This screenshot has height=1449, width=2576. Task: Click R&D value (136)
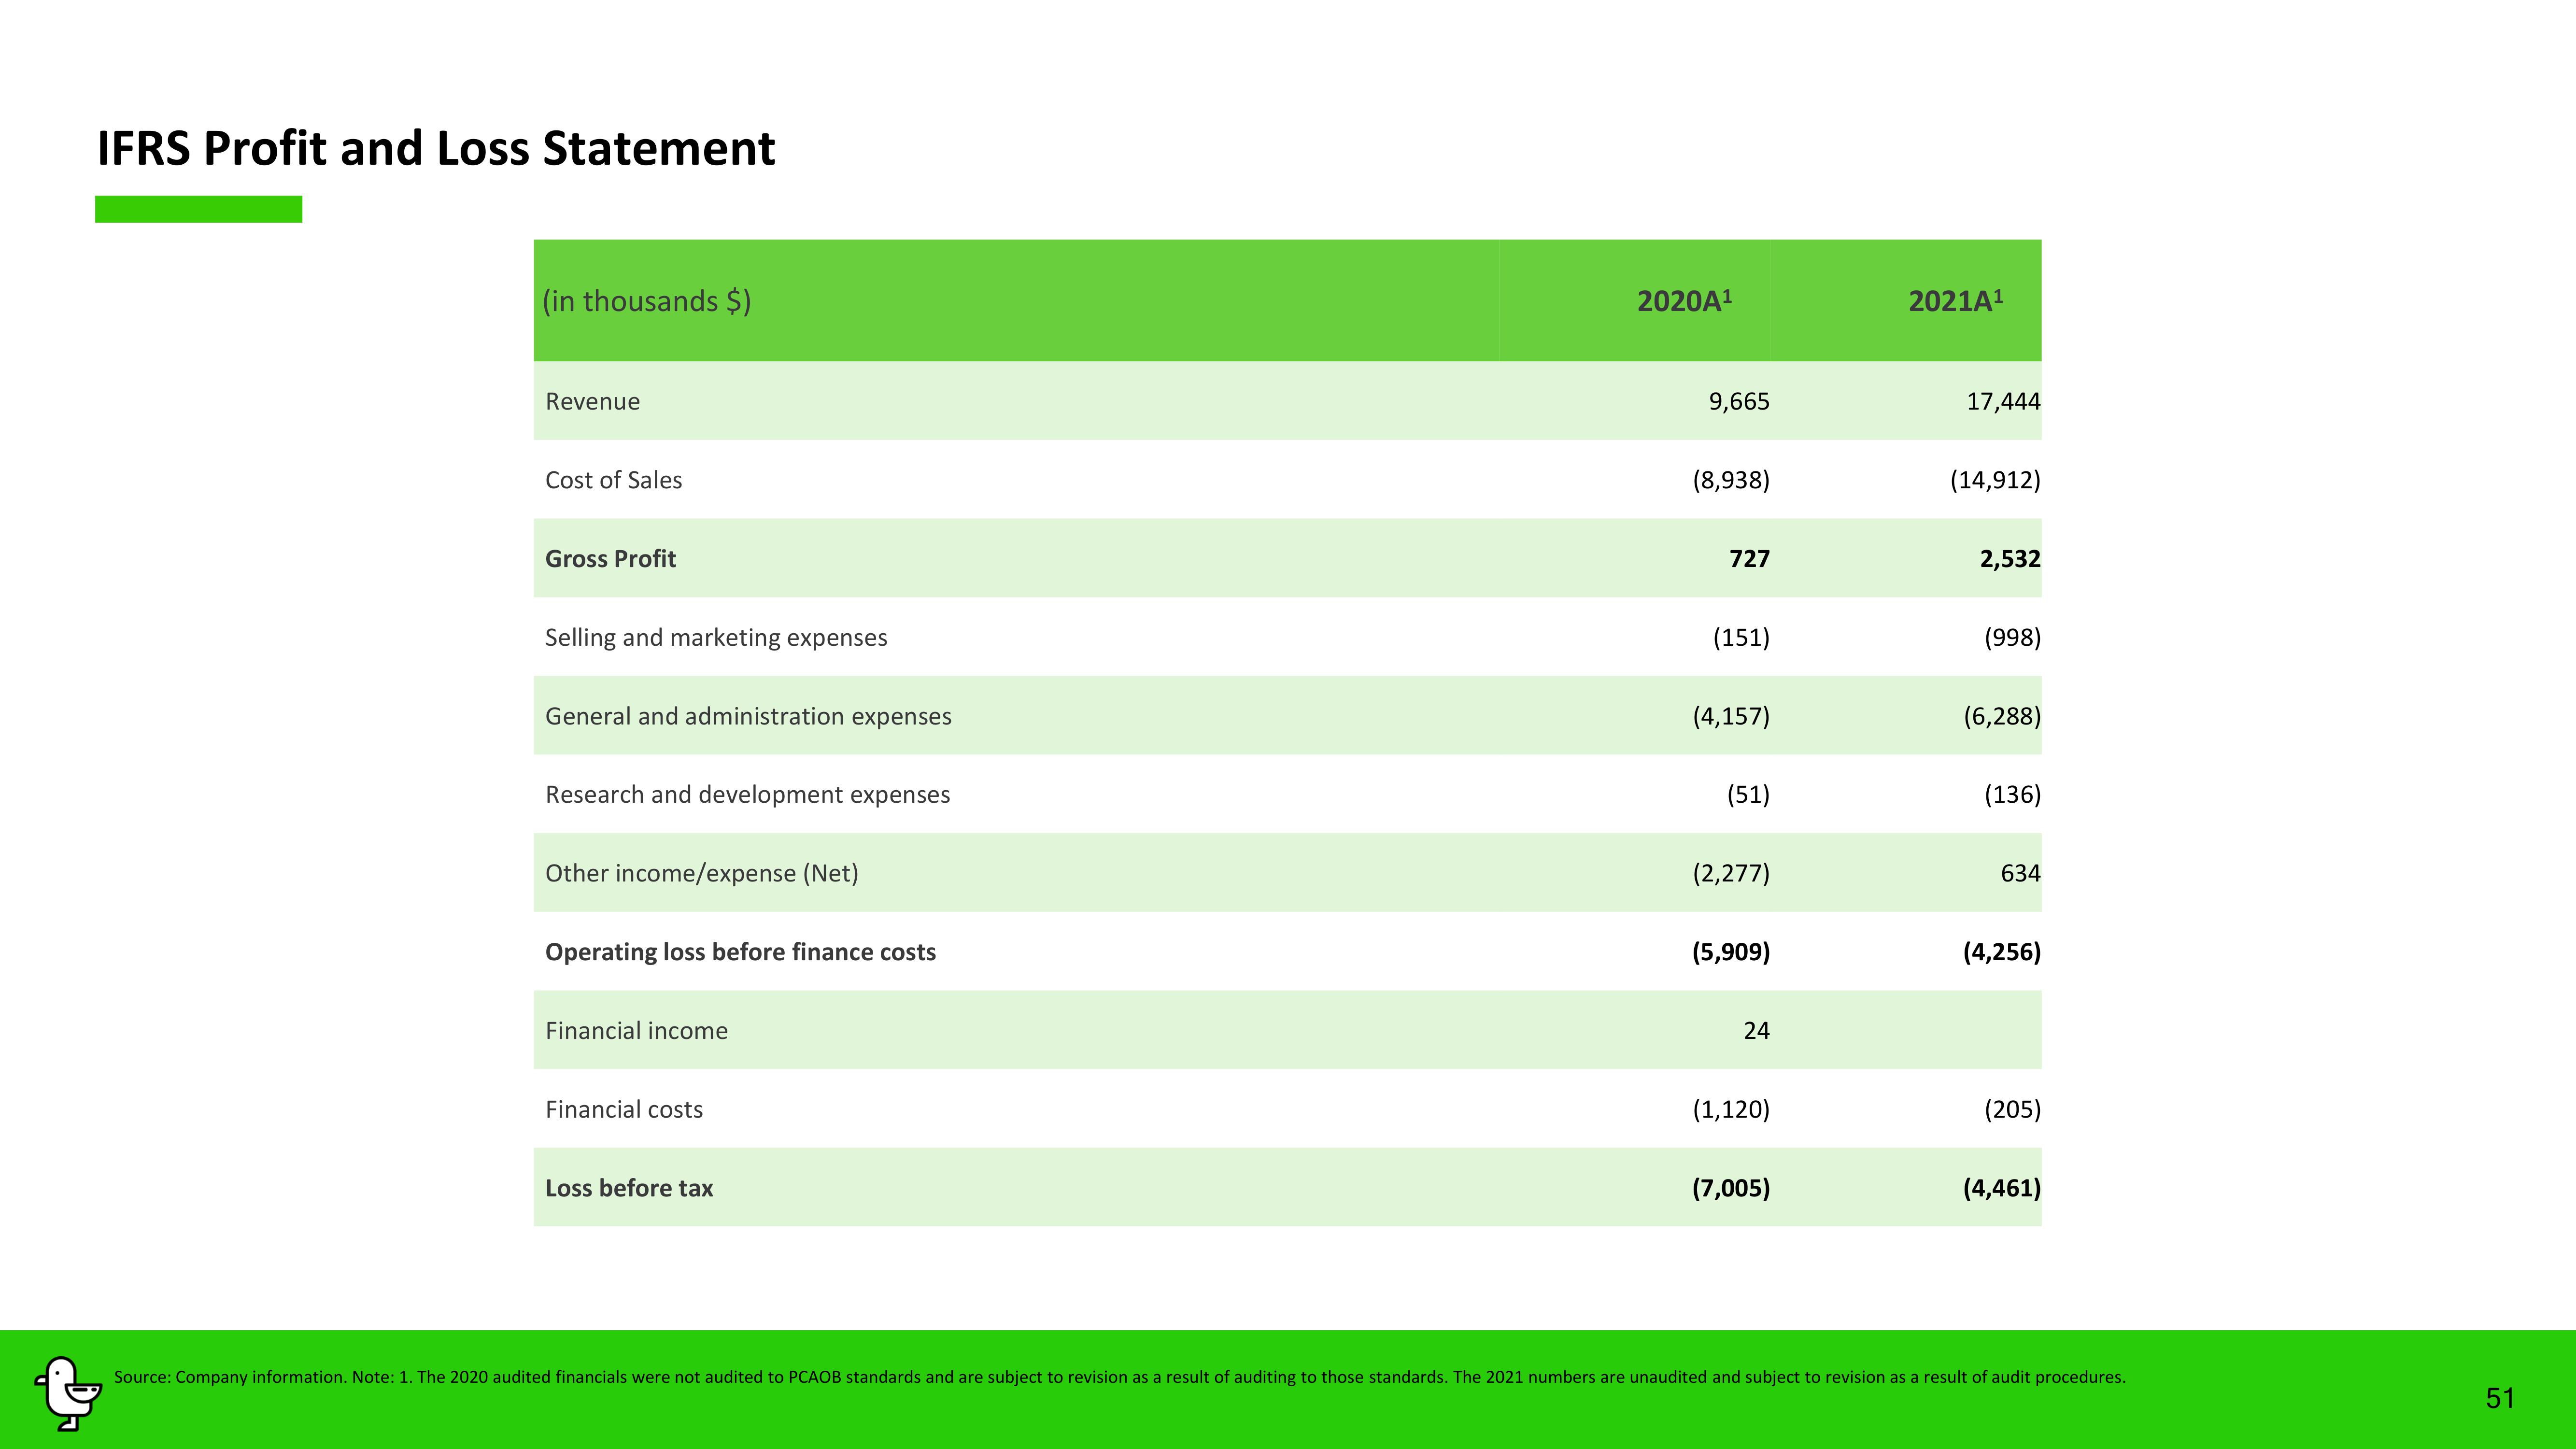point(2012,795)
